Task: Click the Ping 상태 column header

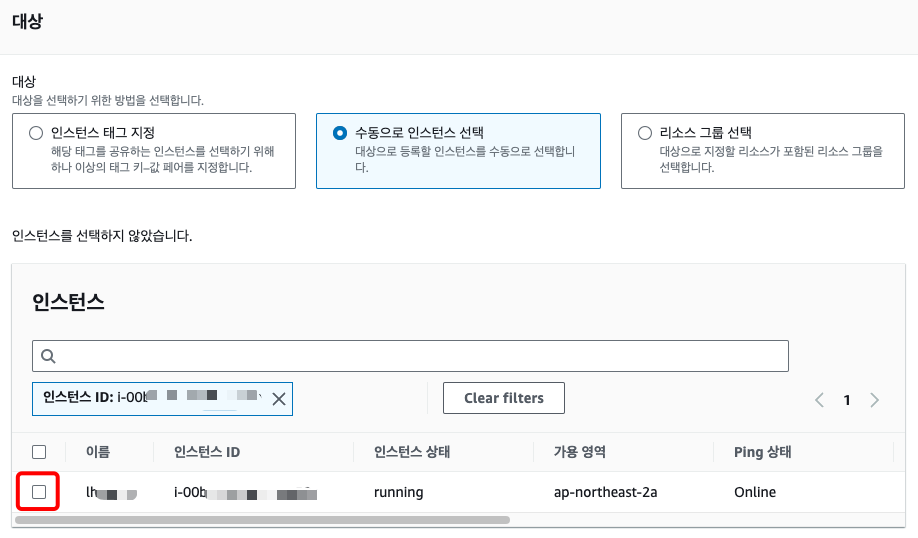Action: [762, 452]
